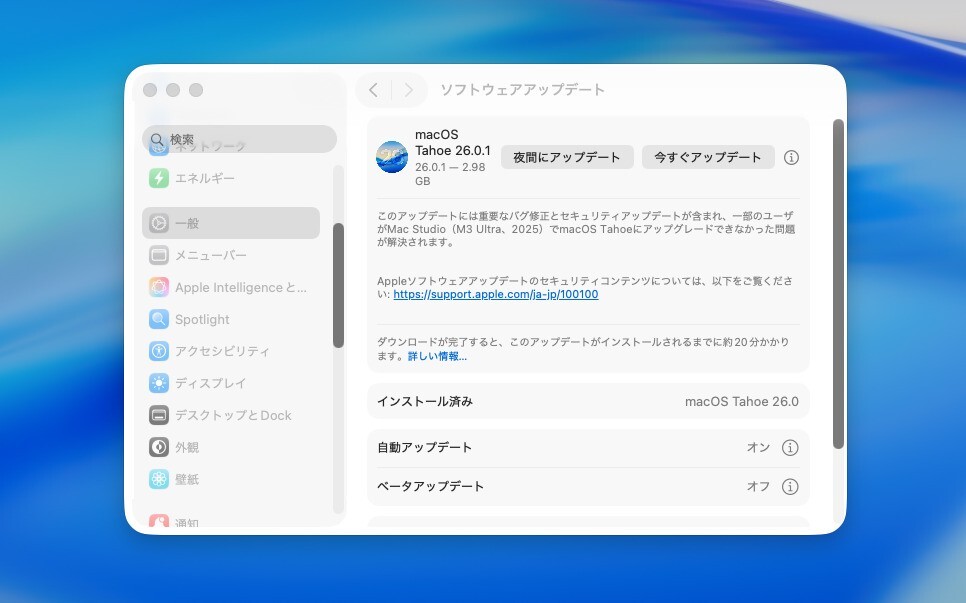Click the sidebar scrollbar thumb
966x603 pixels.
(x=338, y=286)
